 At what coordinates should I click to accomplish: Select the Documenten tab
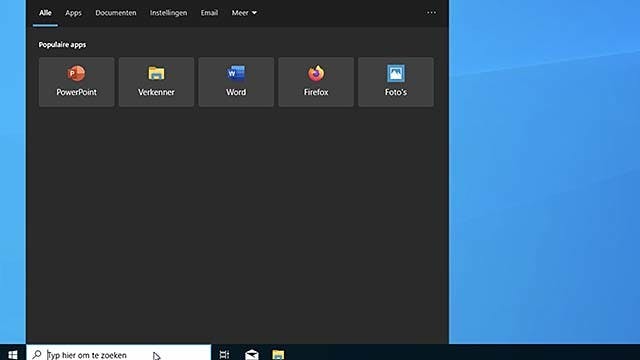coord(116,13)
